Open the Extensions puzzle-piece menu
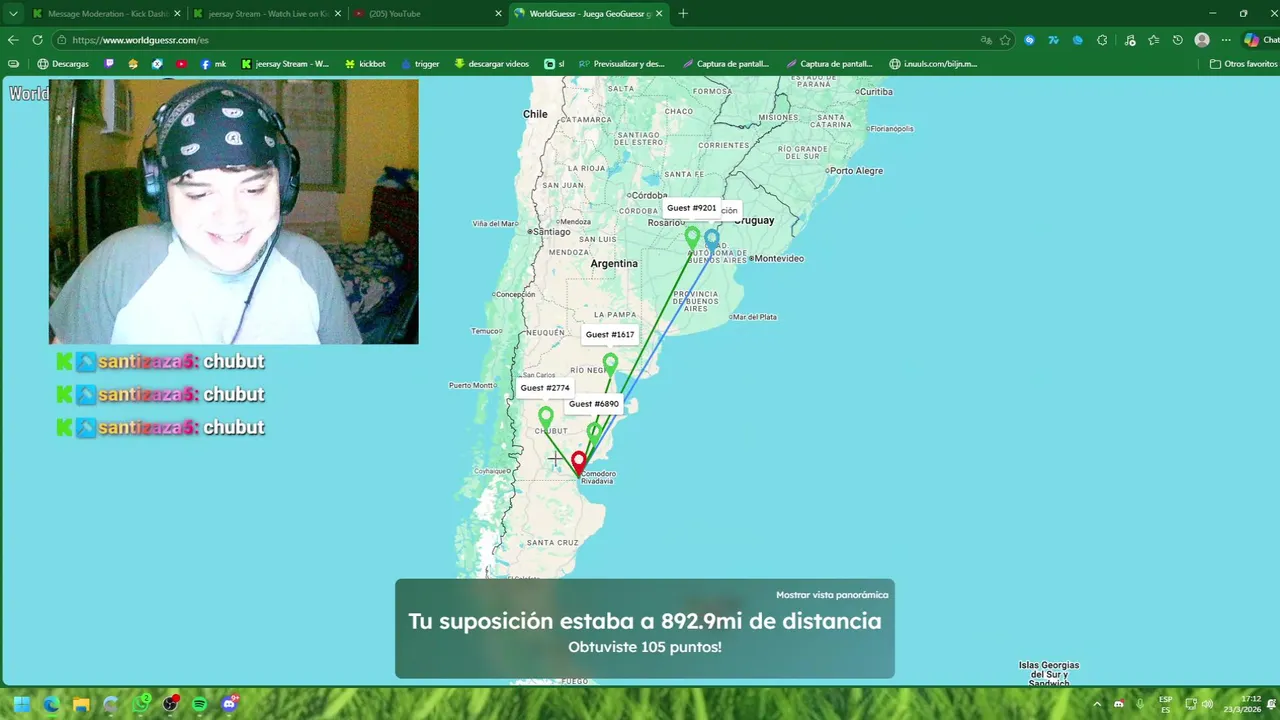 tap(1102, 40)
